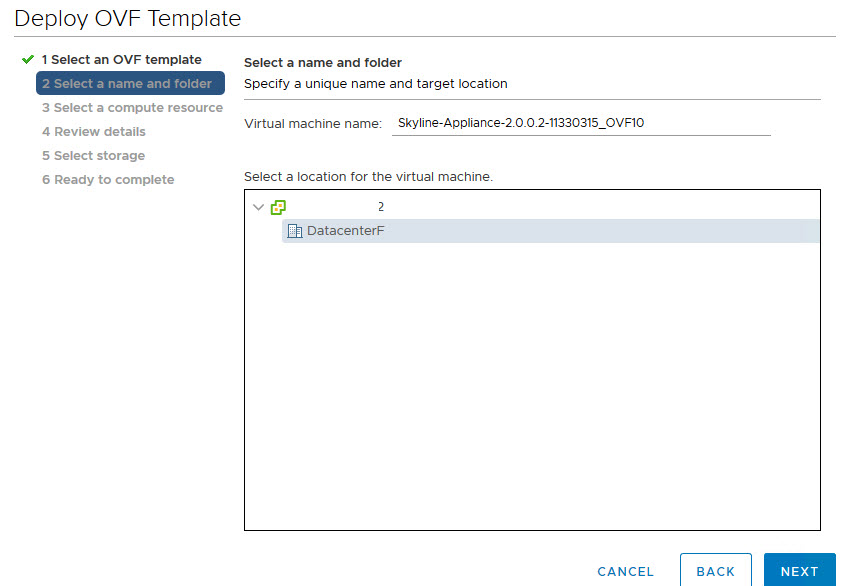
Task: Select DatacenterF as the VM location
Action: point(345,231)
